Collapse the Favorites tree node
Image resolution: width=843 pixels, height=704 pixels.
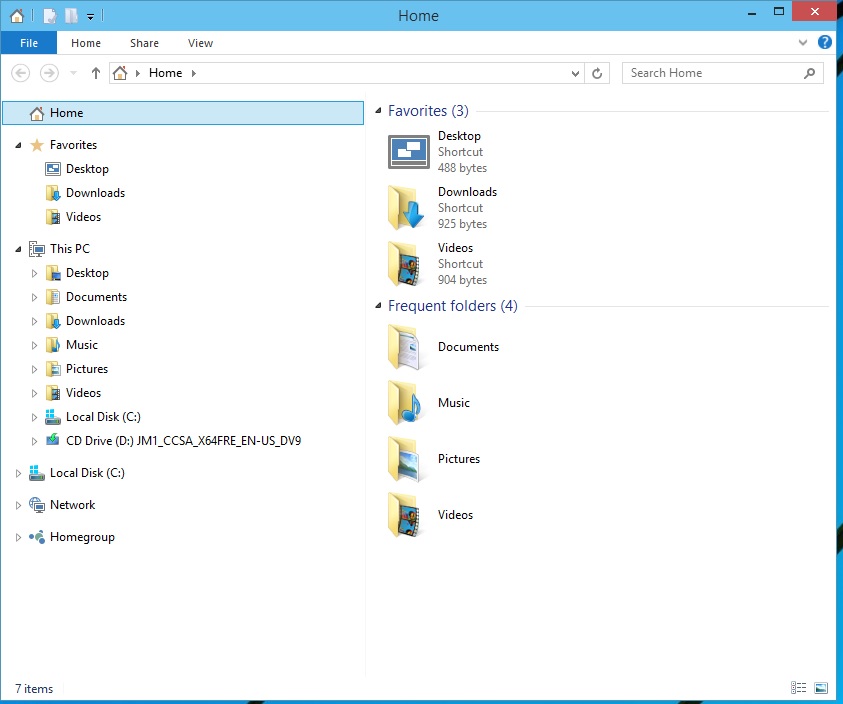coord(18,145)
